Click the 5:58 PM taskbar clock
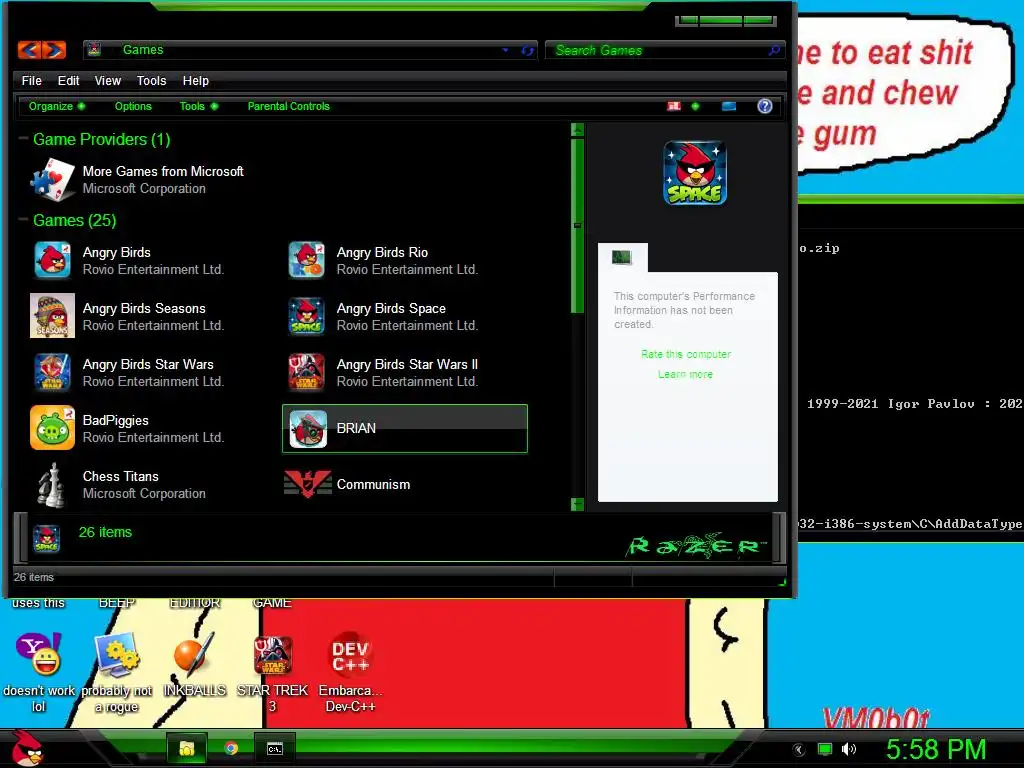The image size is (1024, 768). [936, 749]
